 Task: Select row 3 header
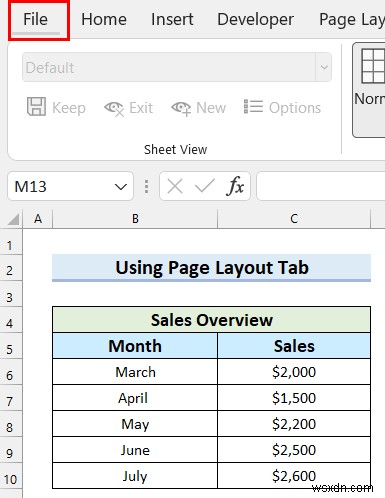coord(11,294)
